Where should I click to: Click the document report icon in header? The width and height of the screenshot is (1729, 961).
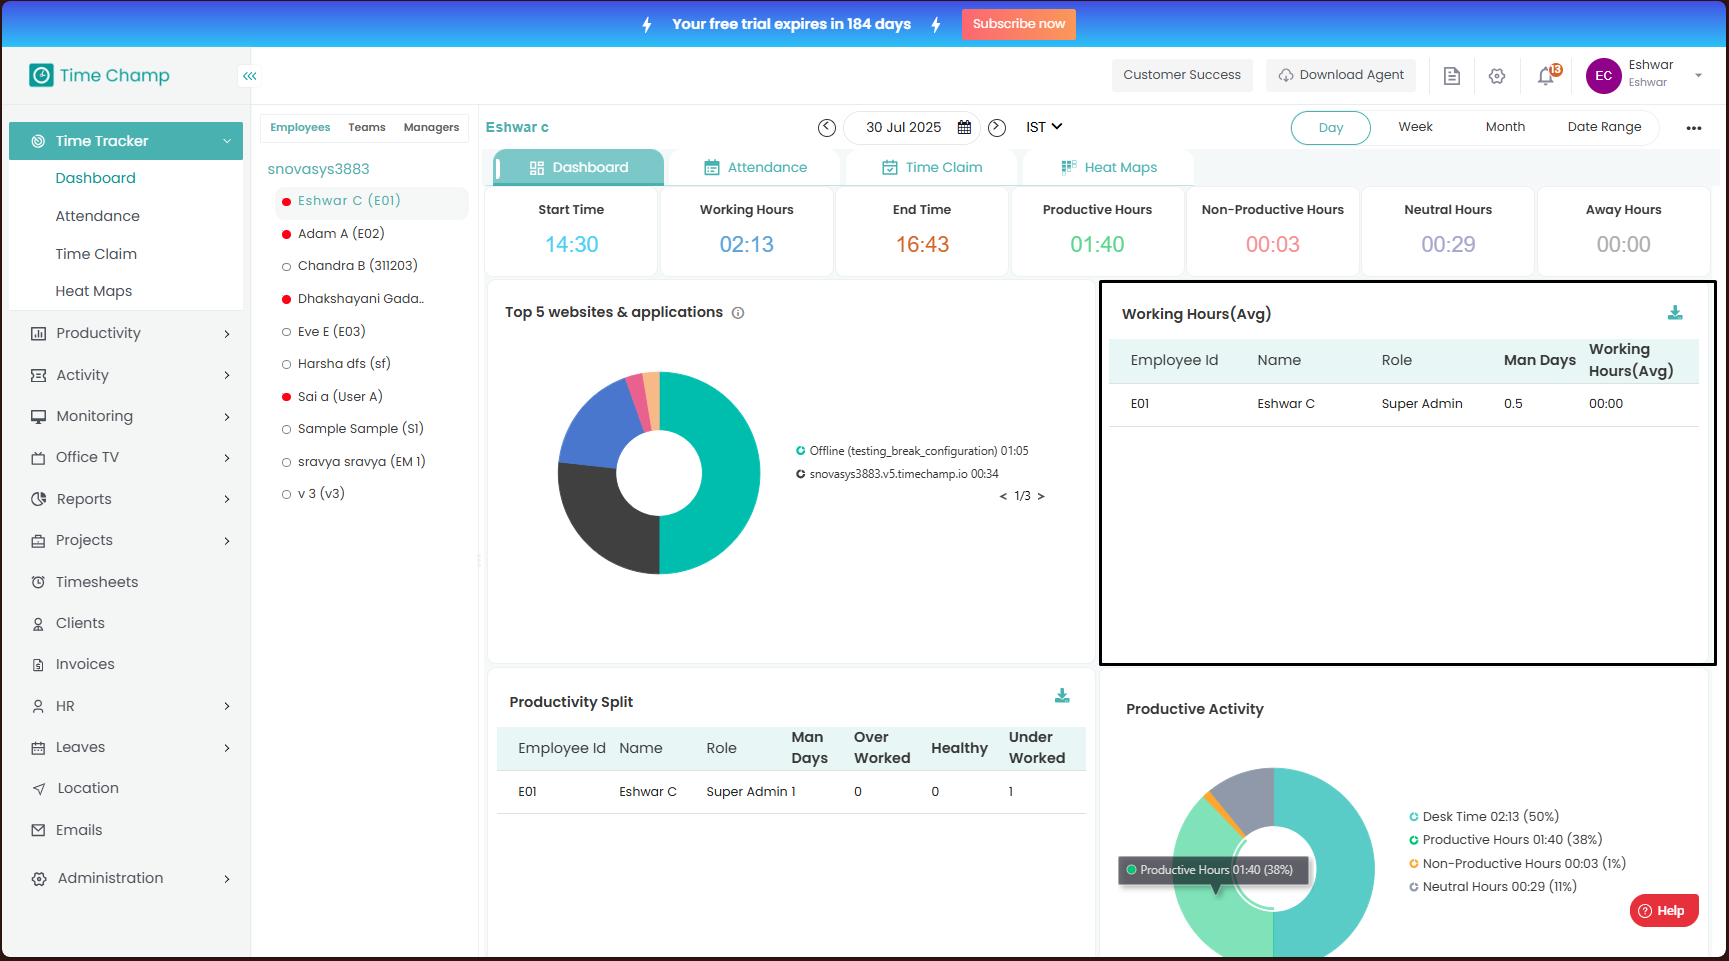click(x=1452, y=76)
